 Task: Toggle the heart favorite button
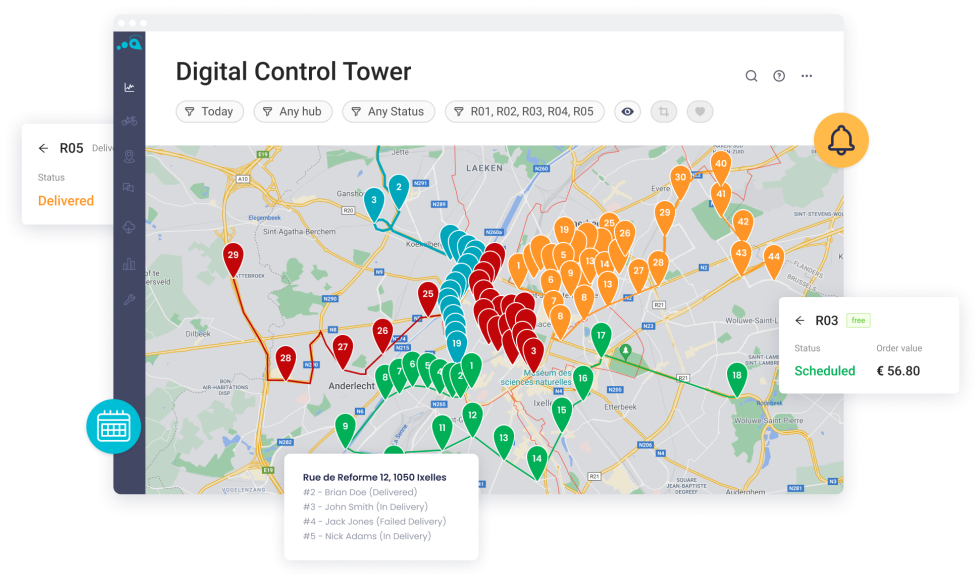(700, 112)
